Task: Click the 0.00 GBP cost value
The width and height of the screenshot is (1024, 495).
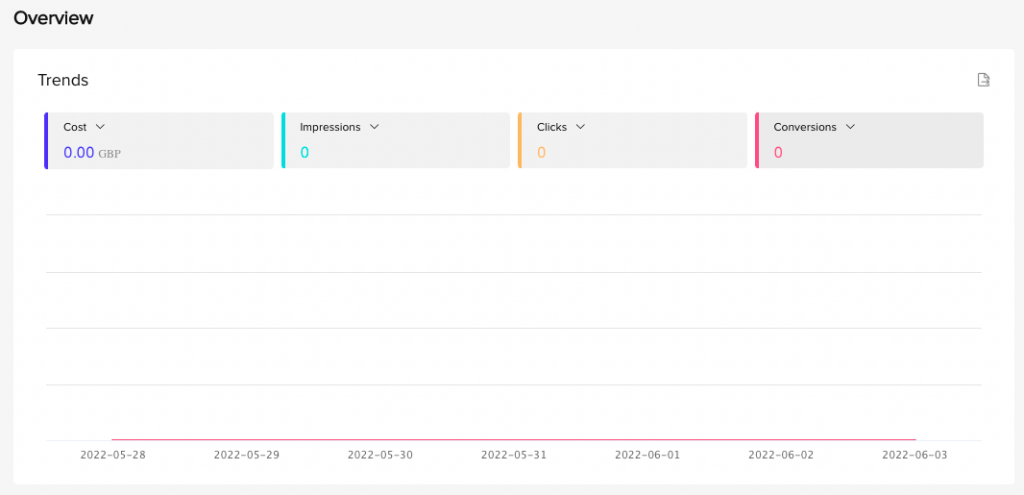Action: [x=92, y=153]
